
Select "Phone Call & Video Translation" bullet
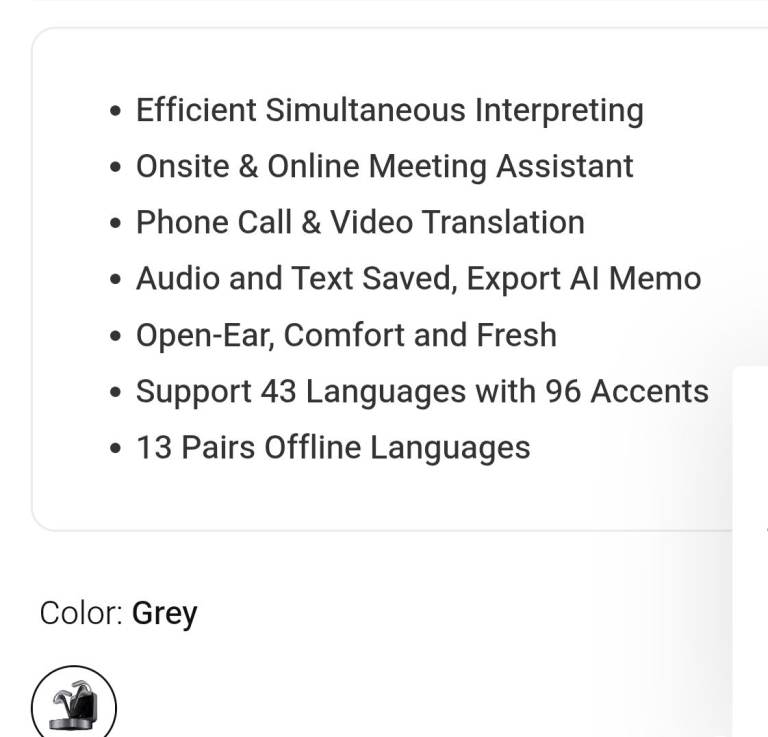click(x=360, y=222)
